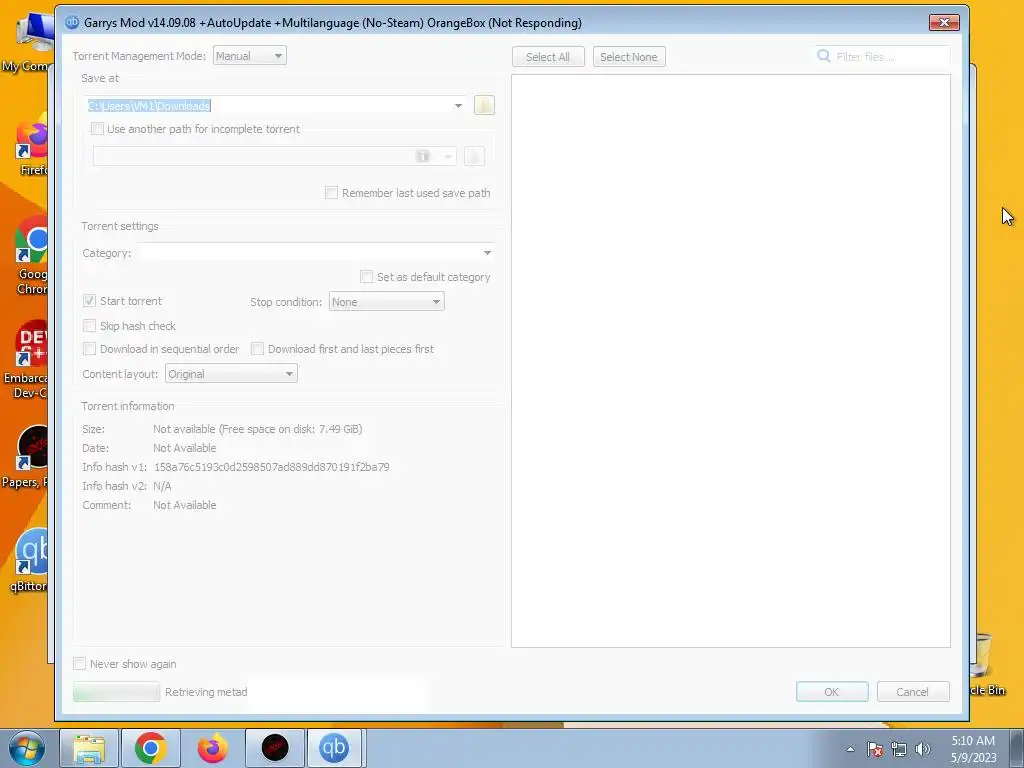Uncheck the Start torrent checkbox
The width and height of the screenshot is (1024, 768).
[x=89, y=301]
